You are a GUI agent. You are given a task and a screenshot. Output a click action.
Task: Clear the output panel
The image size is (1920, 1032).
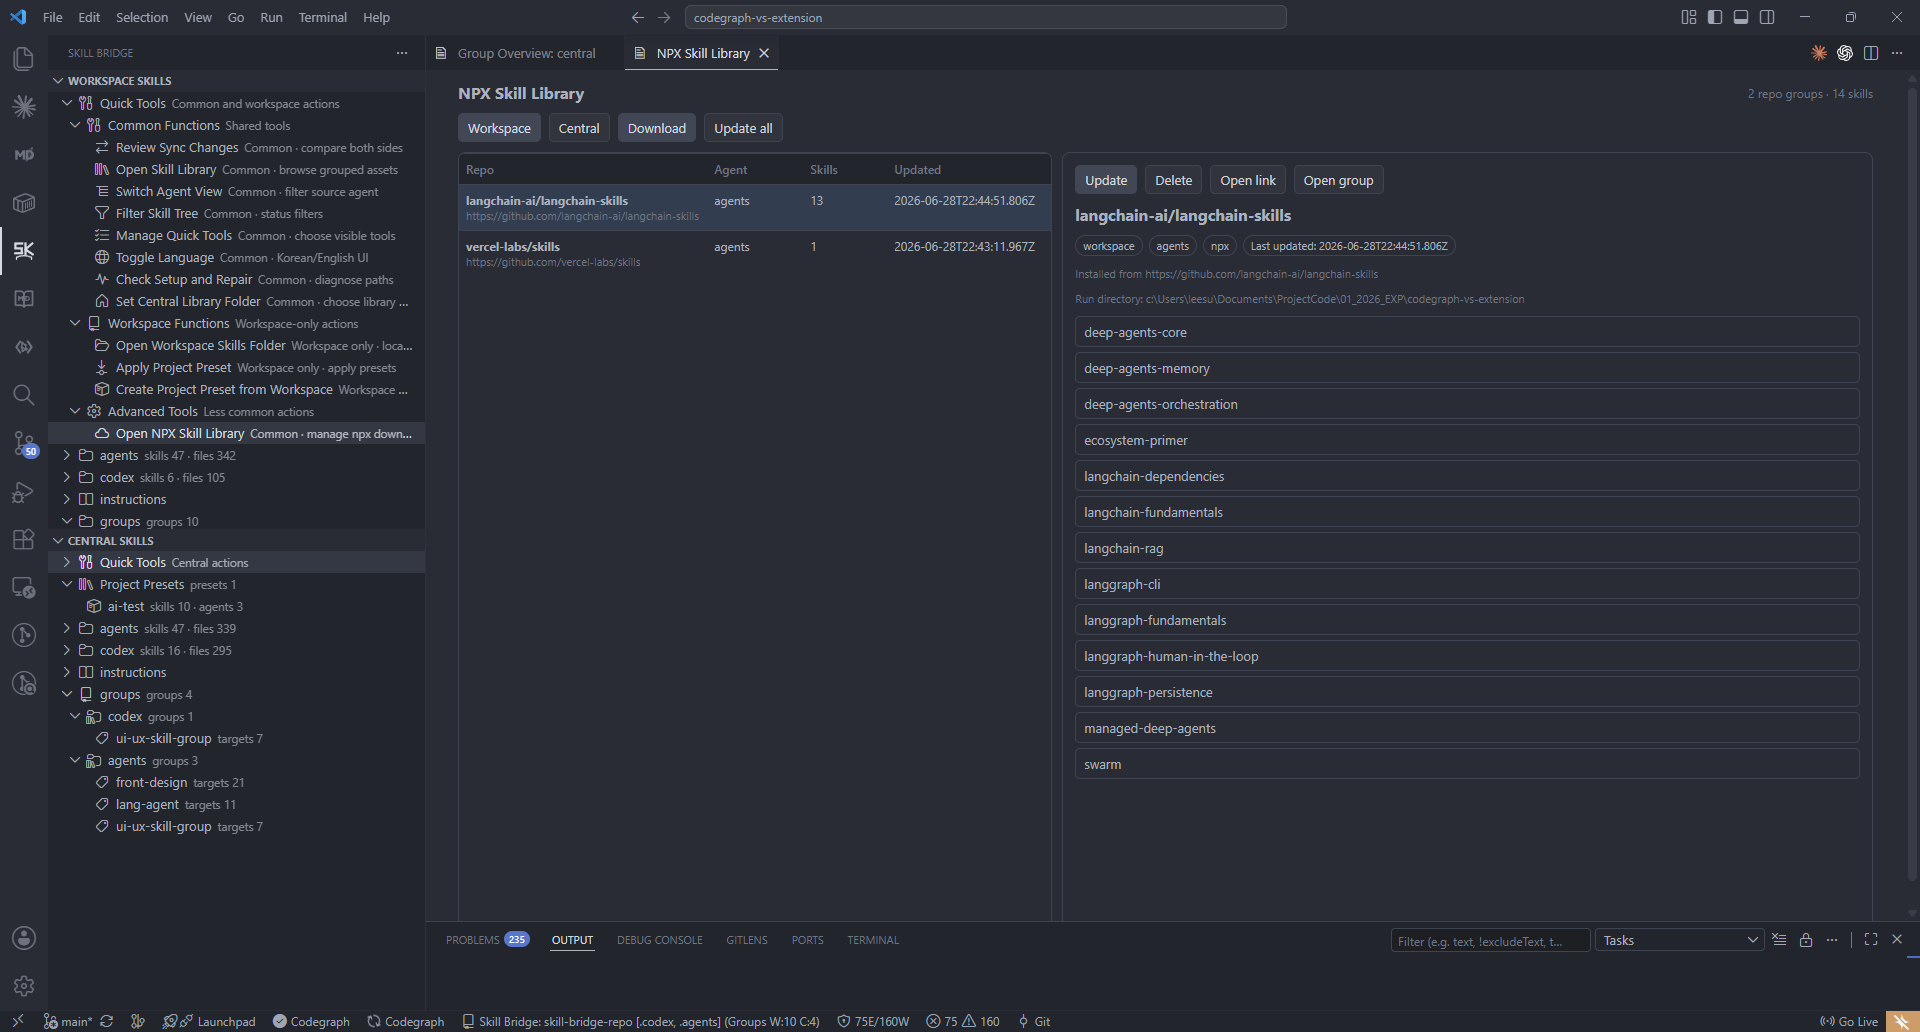click(1779, 940)
